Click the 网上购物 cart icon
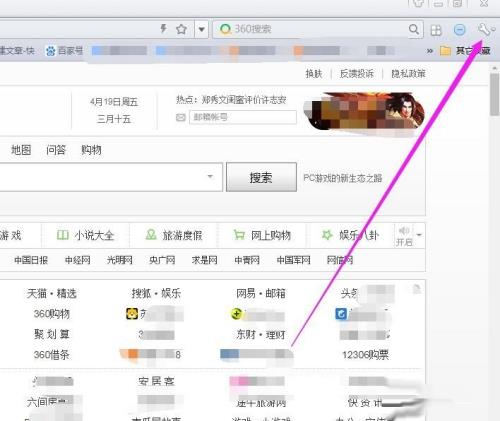Screen dimensions: 500x421 (x=239, y=235)
